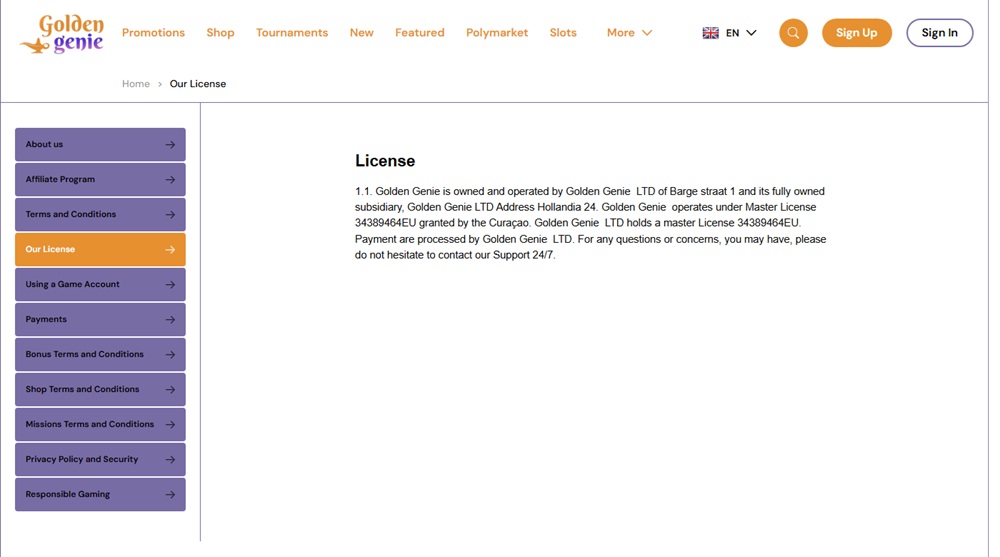Open the Featured nav item
Screen dimensions: 1000x557
pos(420,33)
